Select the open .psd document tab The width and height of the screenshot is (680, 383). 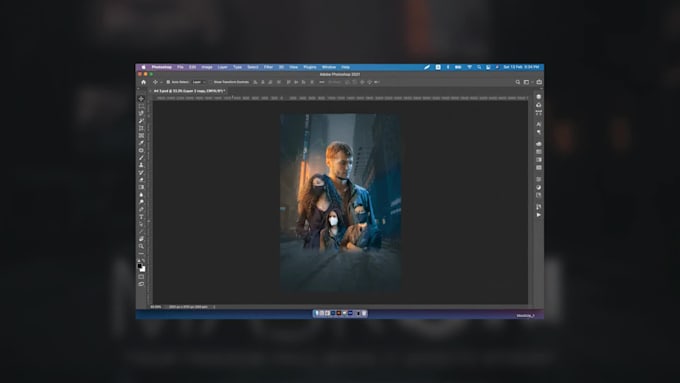(x=189, y=91)
